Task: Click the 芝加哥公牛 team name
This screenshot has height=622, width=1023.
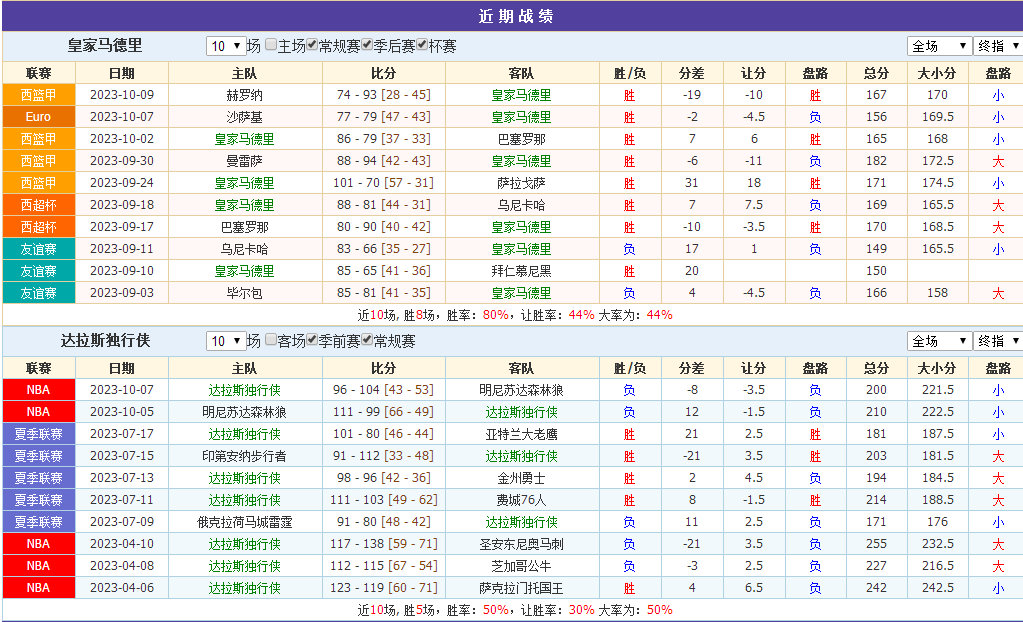Action: (521, 566)
